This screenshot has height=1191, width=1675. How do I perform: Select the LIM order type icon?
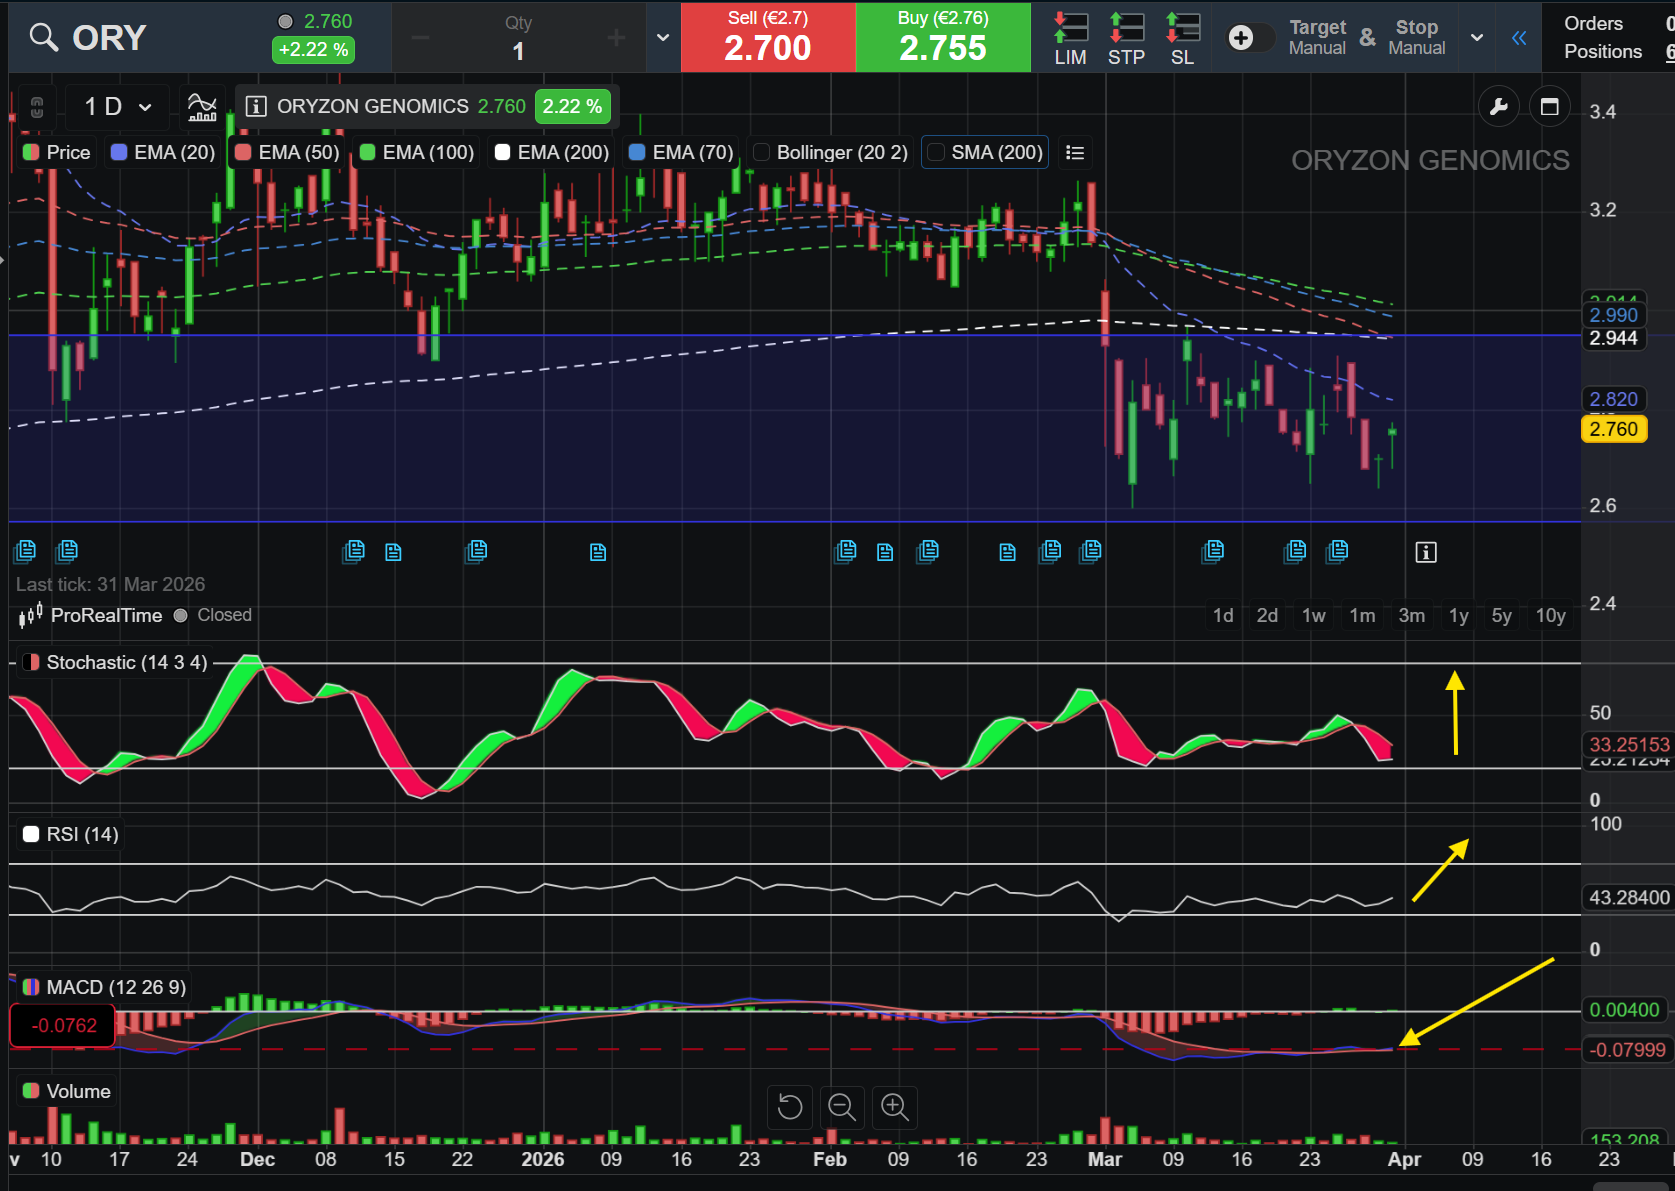pos(1069,30)
